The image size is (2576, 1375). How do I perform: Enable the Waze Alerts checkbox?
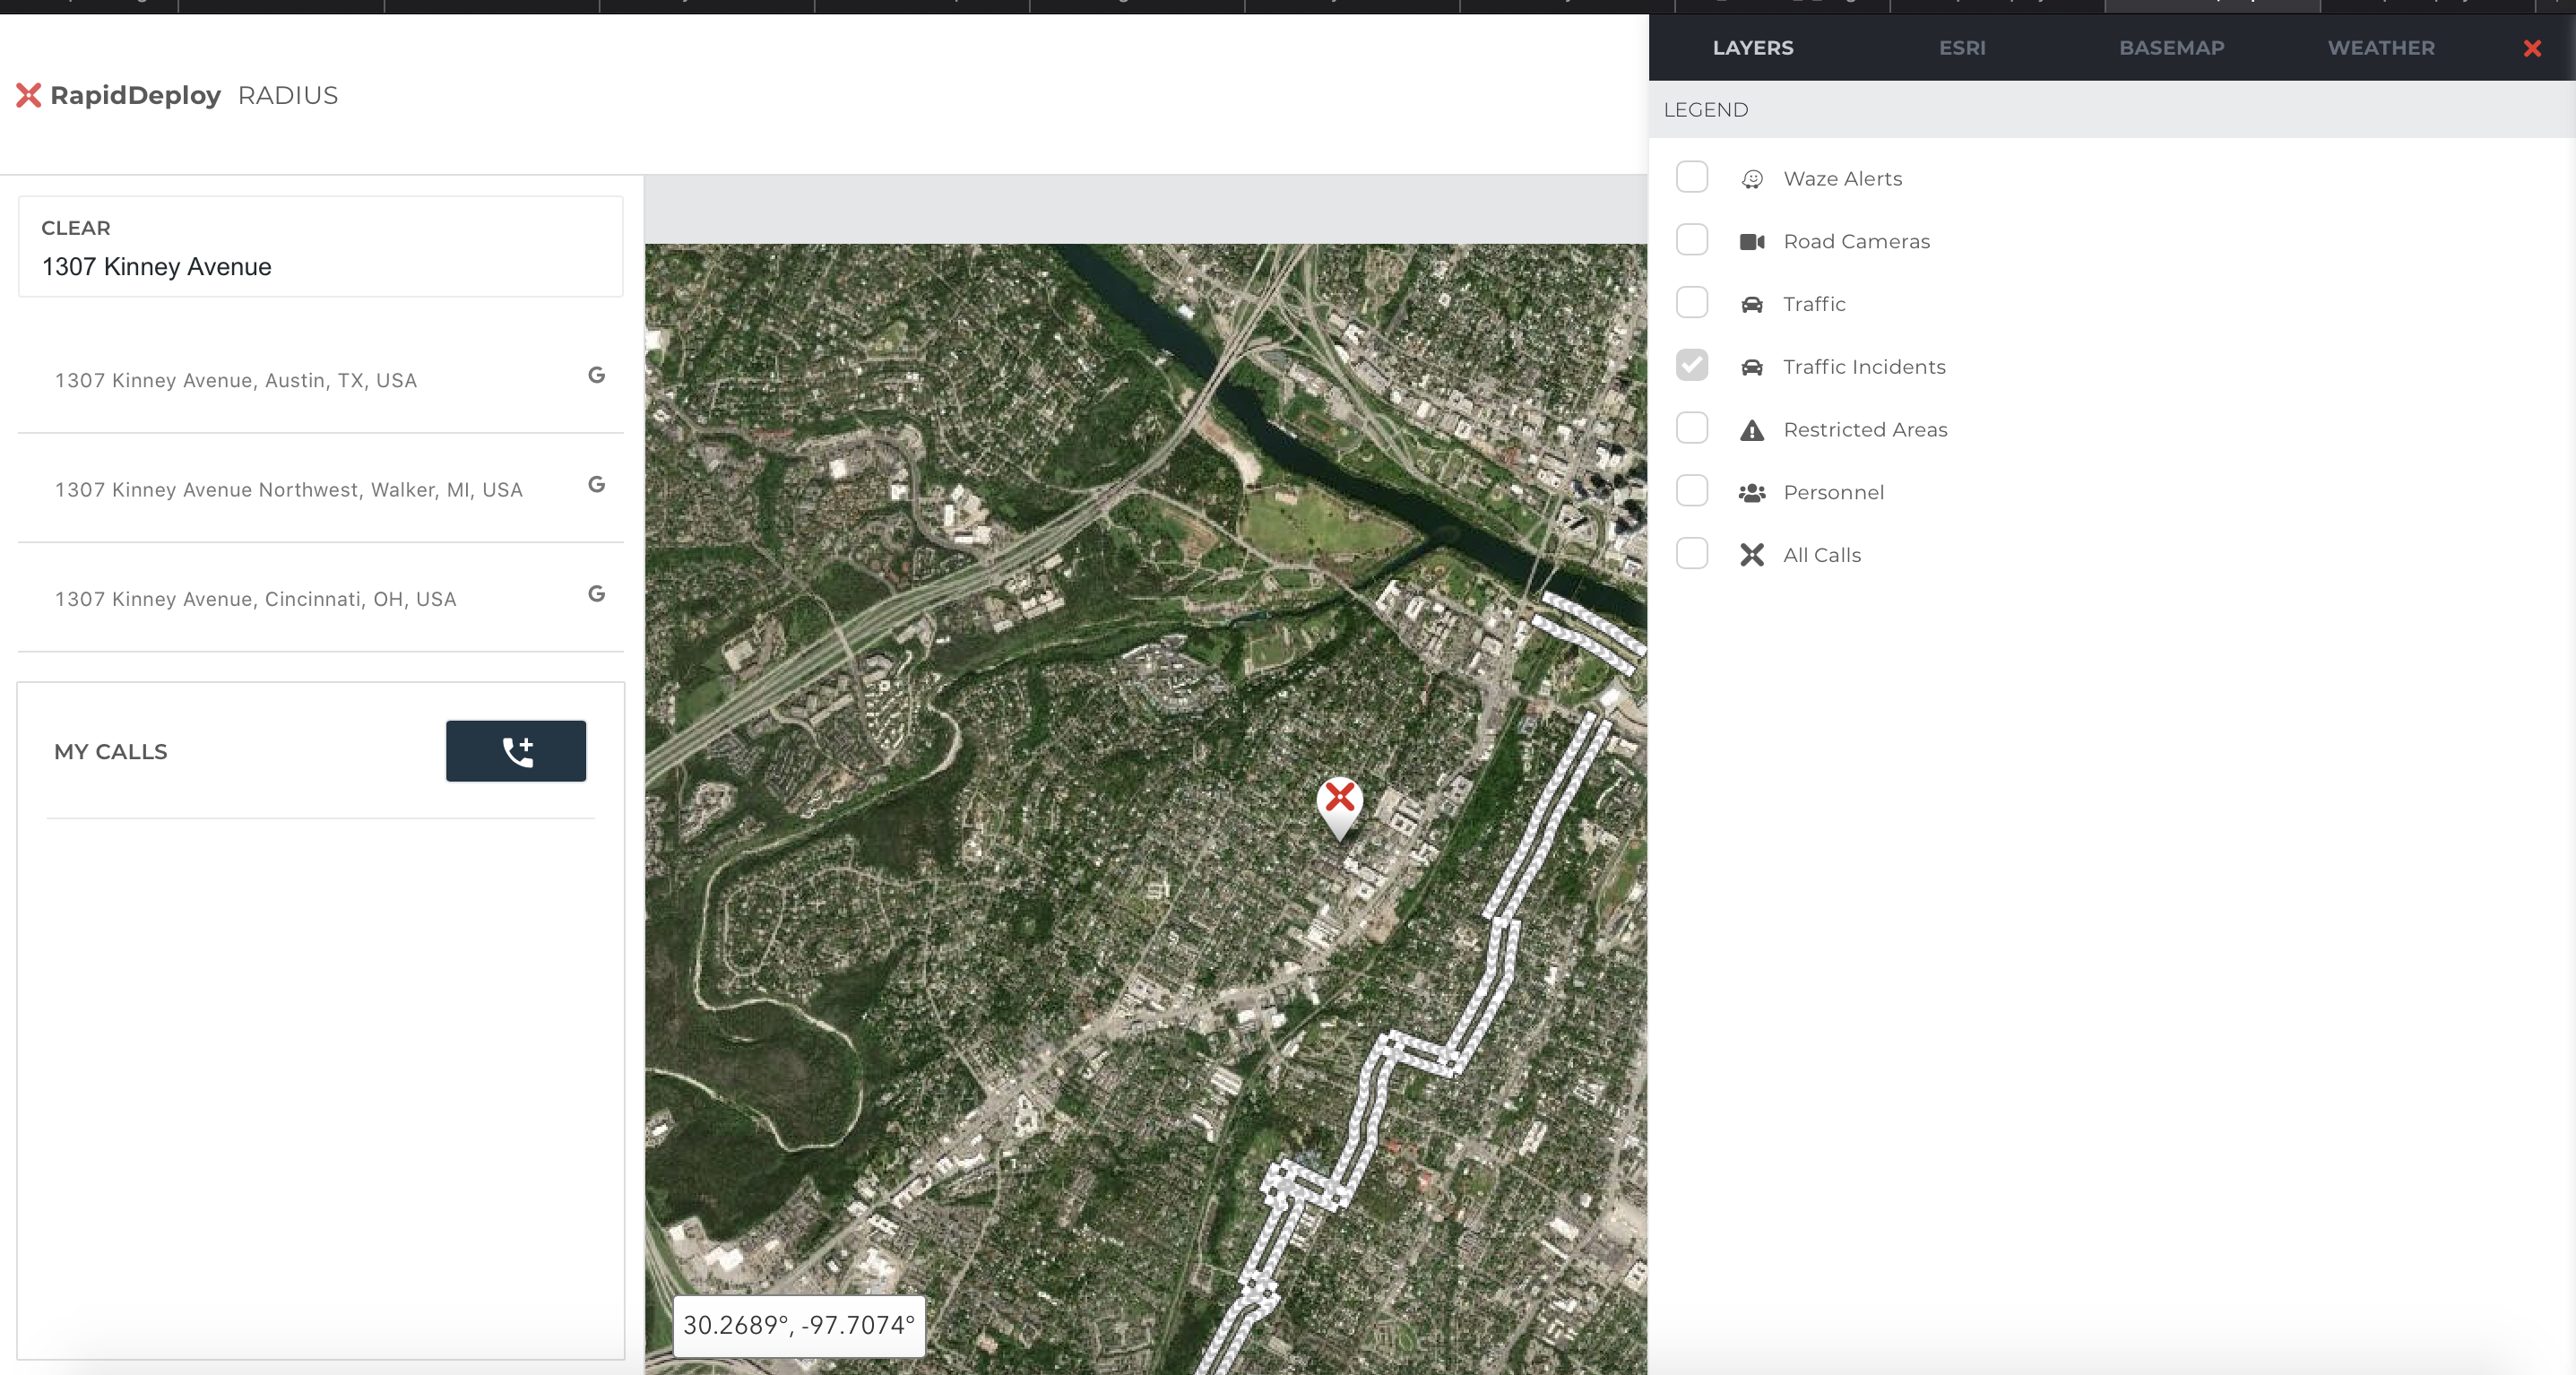coord(1691,178)
